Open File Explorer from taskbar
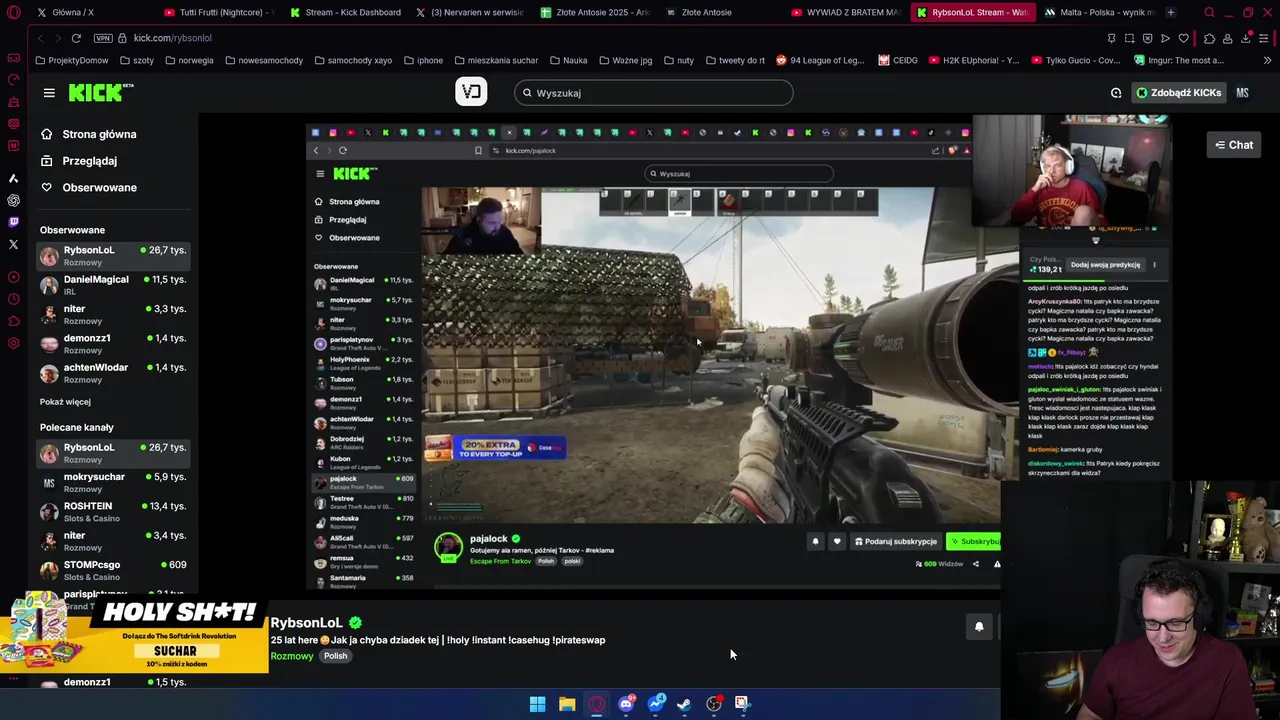This screenshot has width=1280, height=720. point(567,704)
